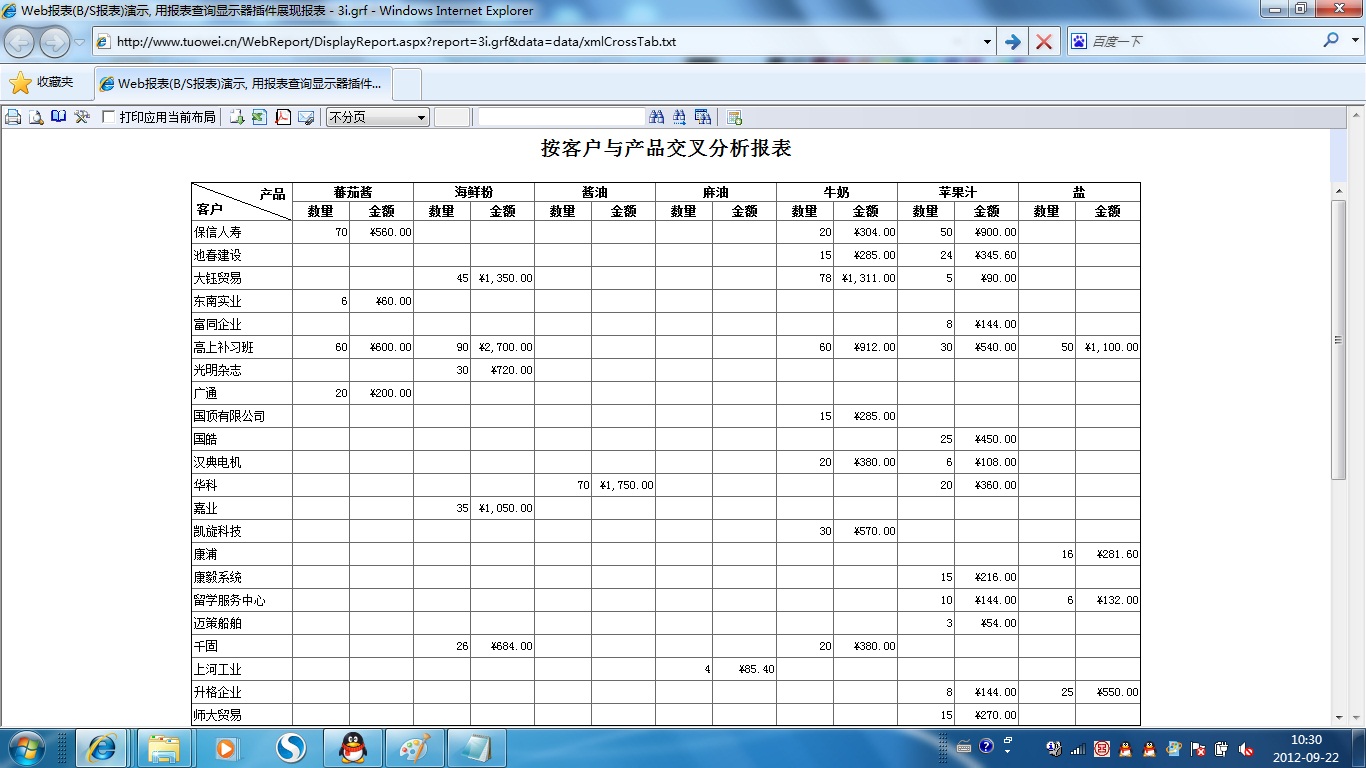Click the browser Back navigation button
Screen dimensions: 1366x768
(x=20, y=42)
